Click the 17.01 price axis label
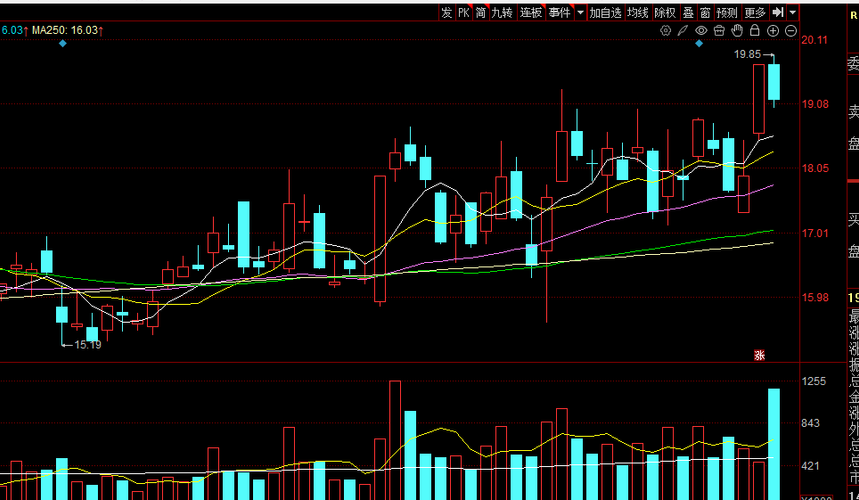 (815, 234)
